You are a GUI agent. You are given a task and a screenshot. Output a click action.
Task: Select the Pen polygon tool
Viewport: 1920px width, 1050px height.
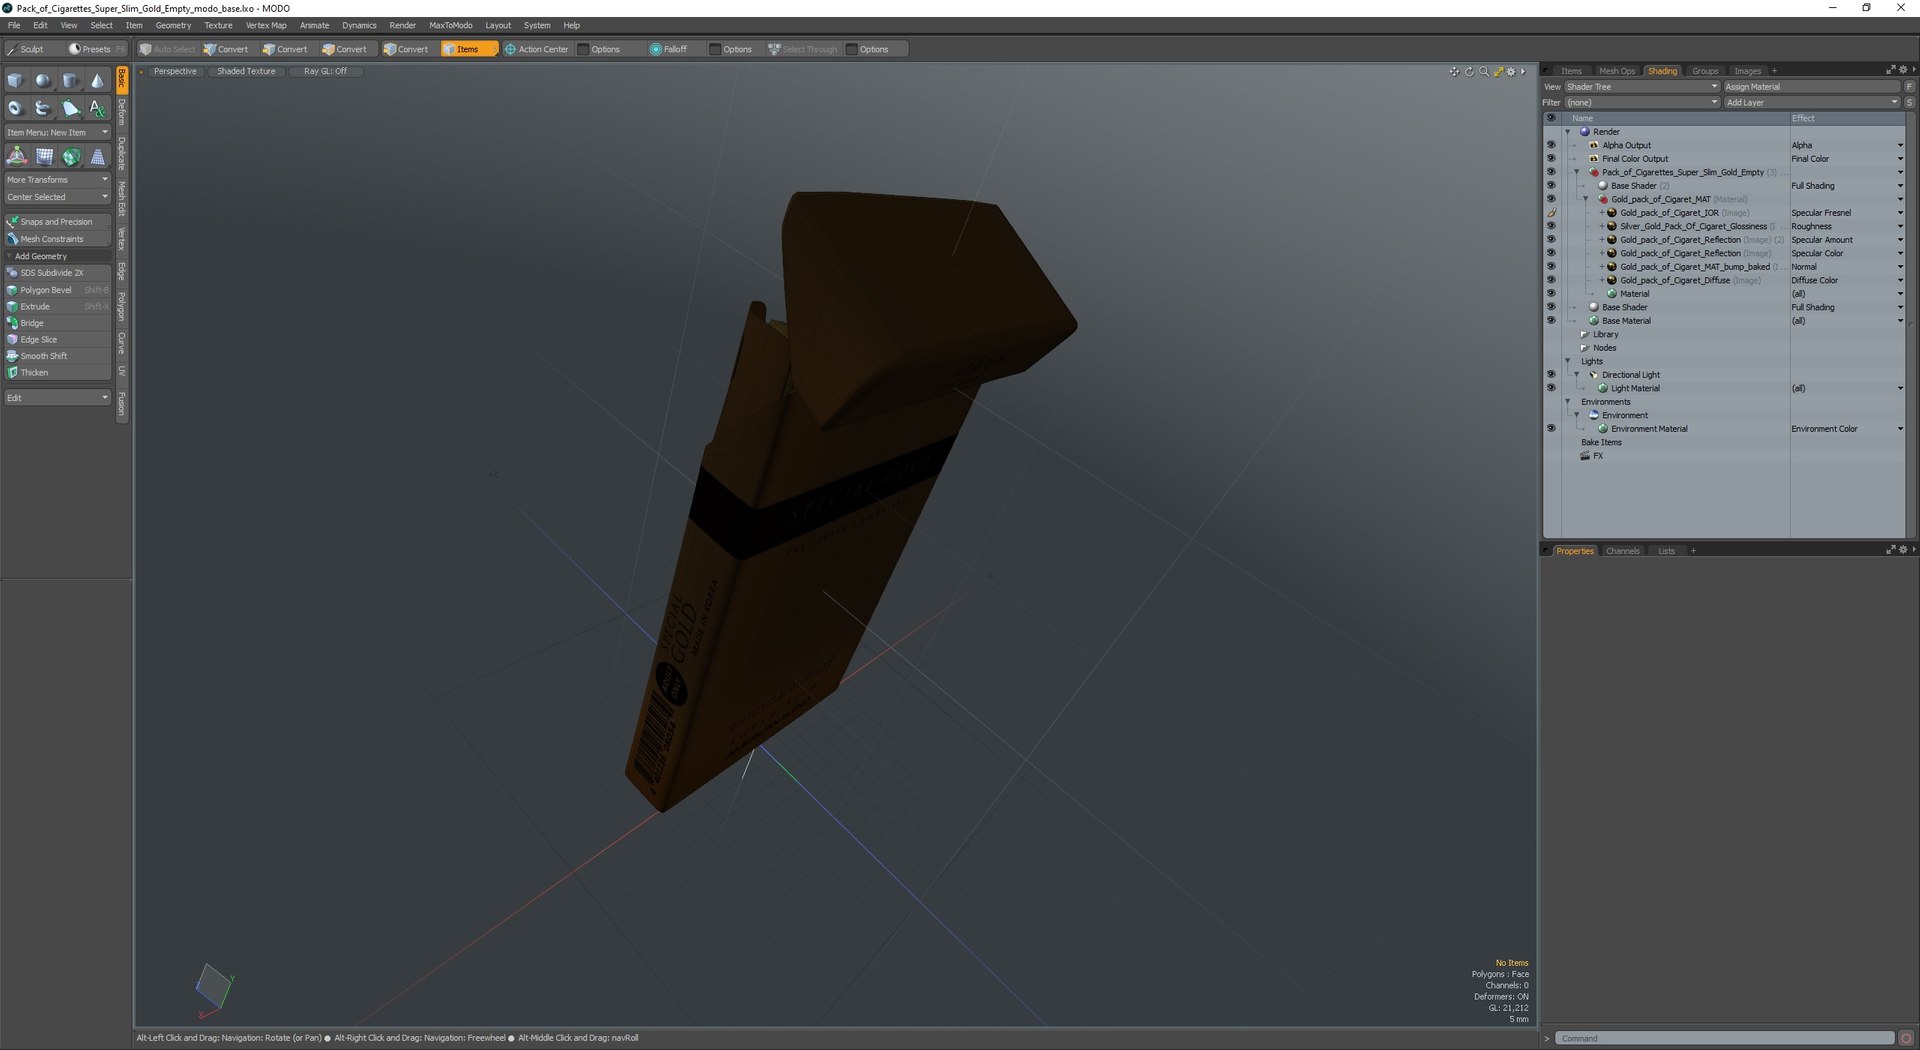coord(70,108)
